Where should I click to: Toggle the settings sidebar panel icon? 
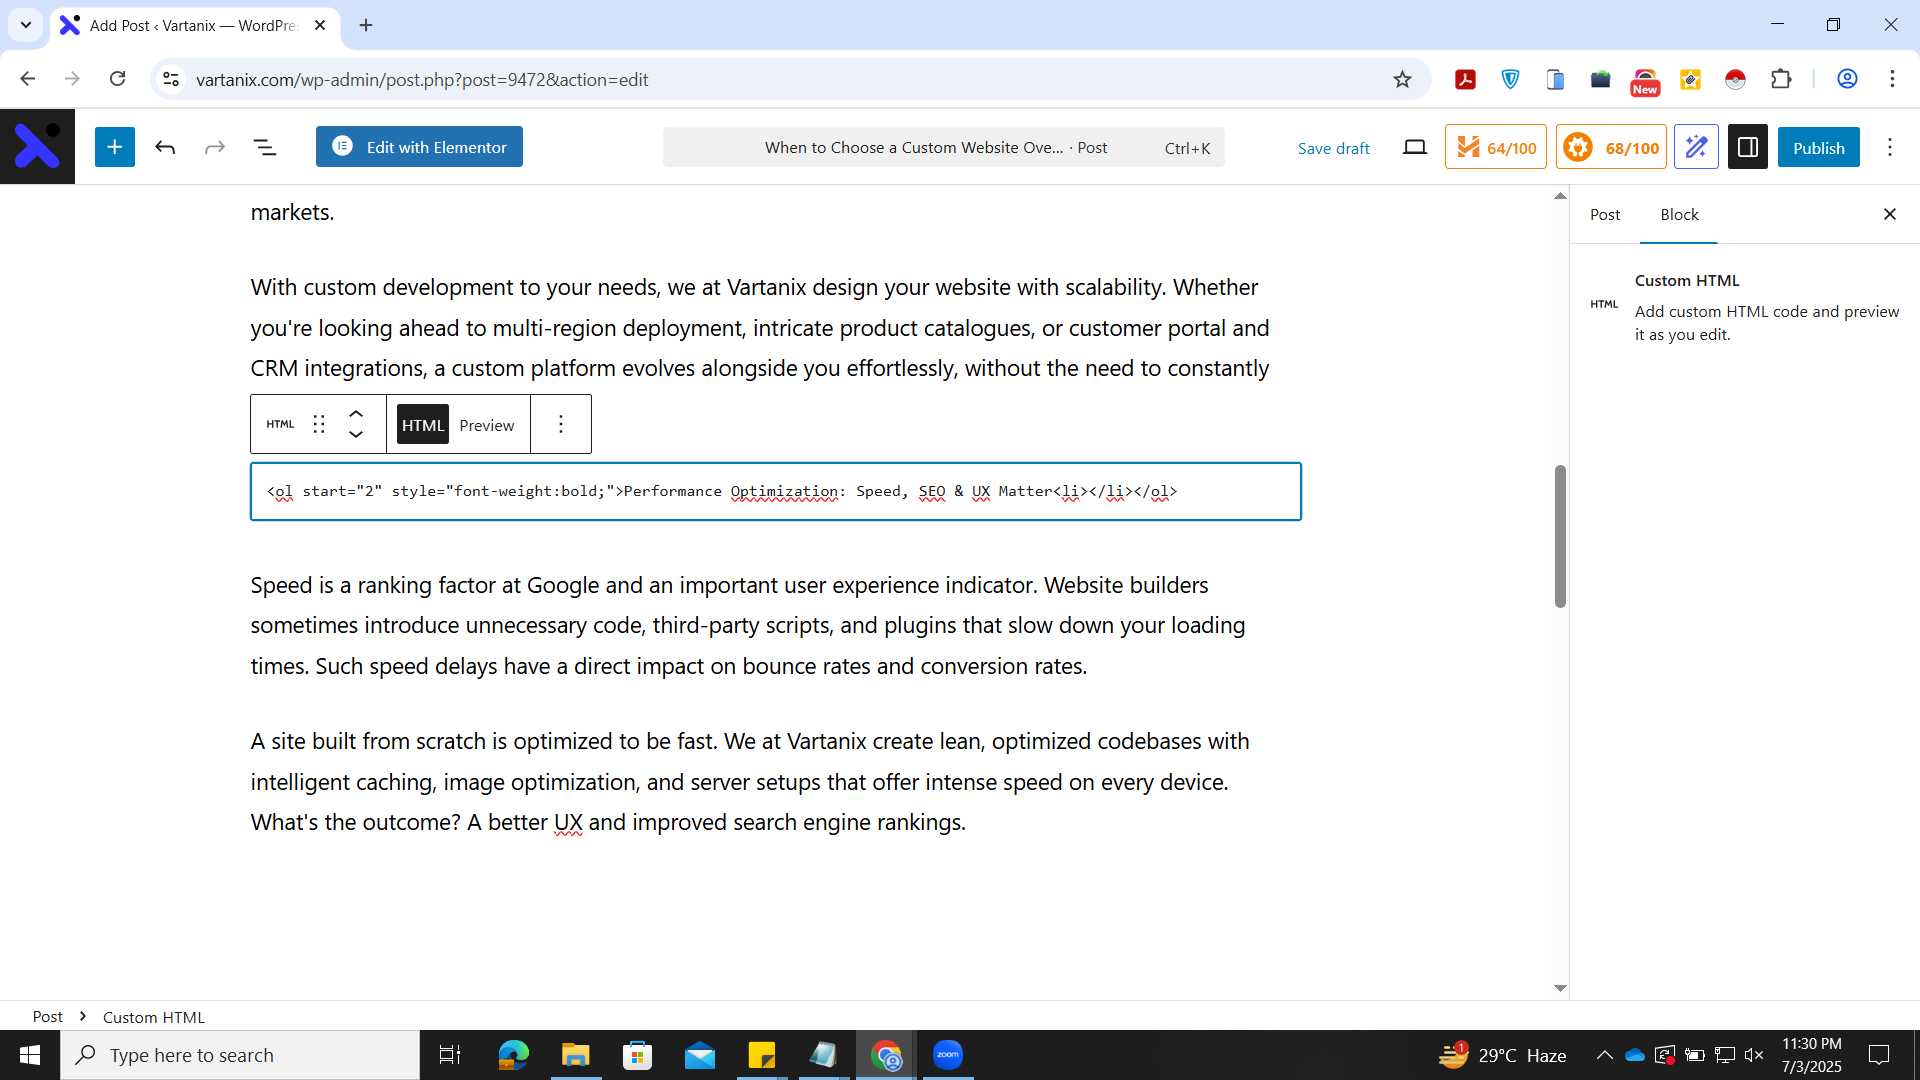1748,147
